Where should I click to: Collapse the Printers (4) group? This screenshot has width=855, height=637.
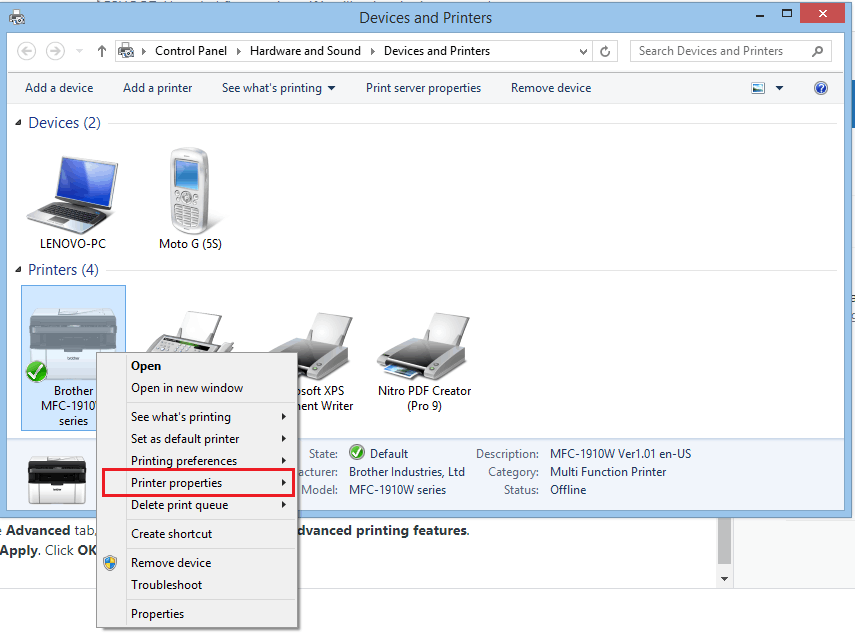click(x=18, y=269)
